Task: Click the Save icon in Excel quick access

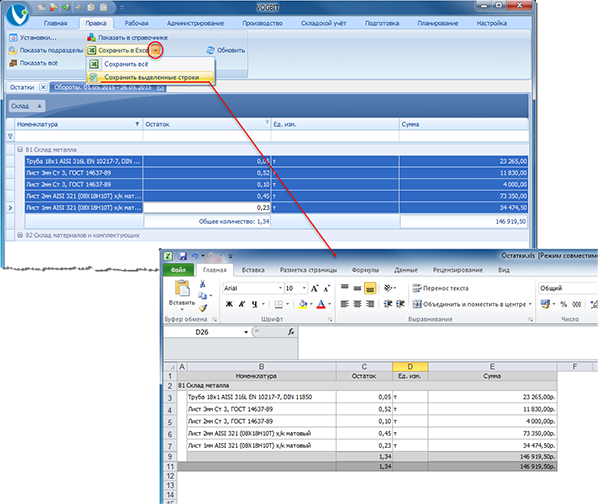Action: click(x=184, y=256)
